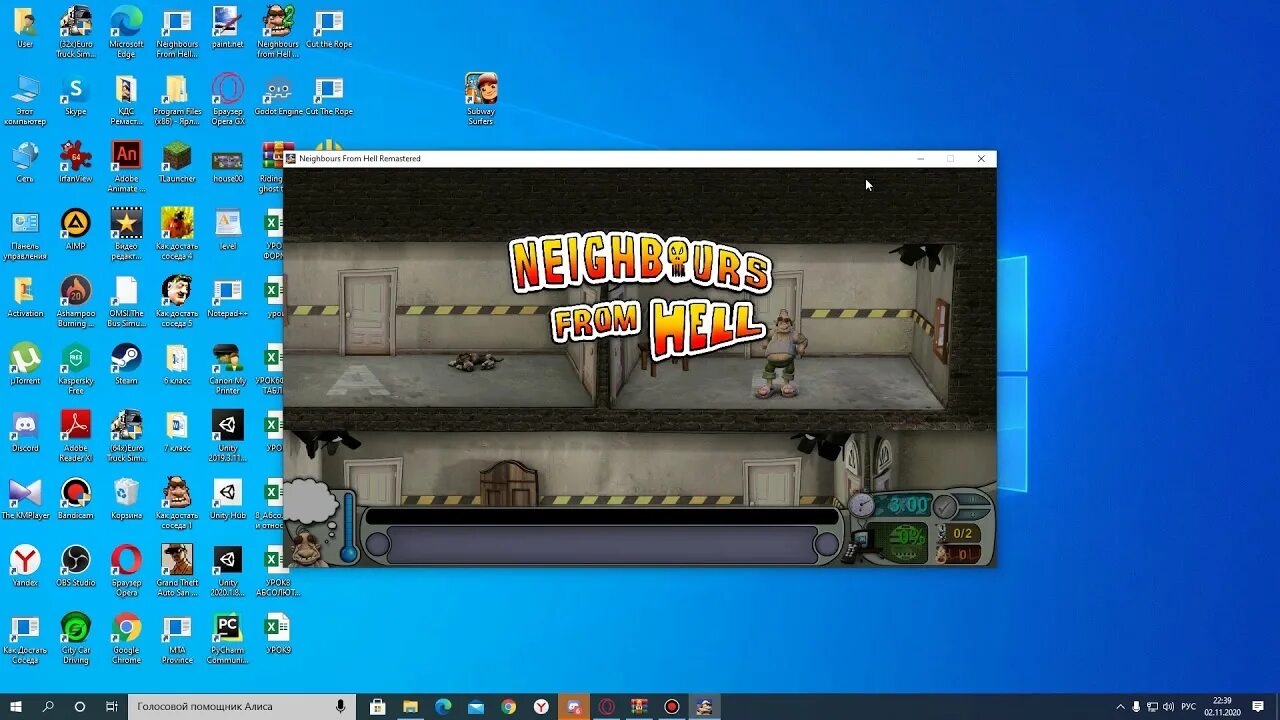This screenshot has width=1280, height=720.
Task: Select the µTorrent desktop icon
Action: (25, 365)
